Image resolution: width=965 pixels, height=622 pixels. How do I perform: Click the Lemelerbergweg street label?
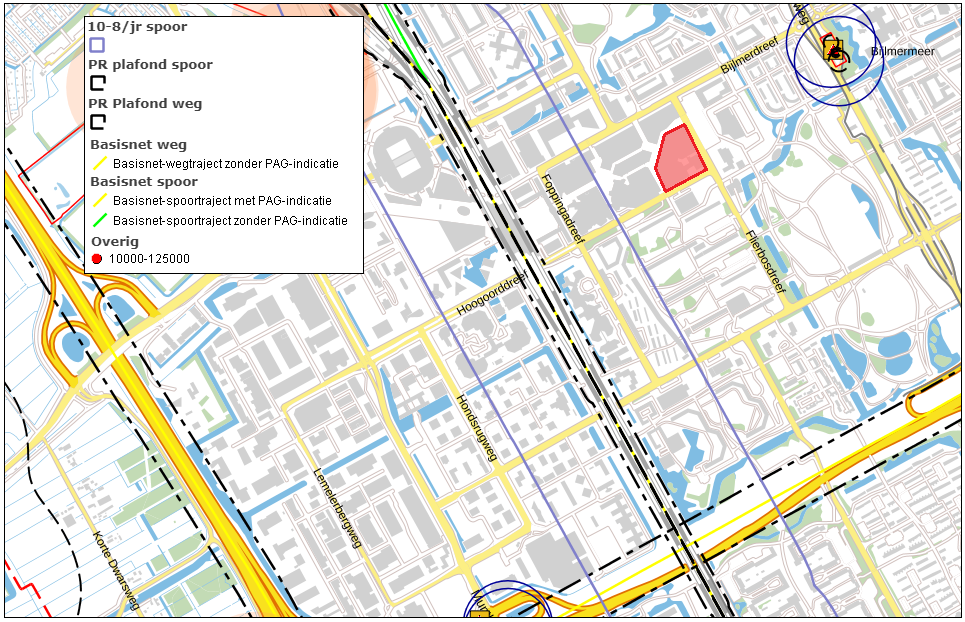[335, 507]
